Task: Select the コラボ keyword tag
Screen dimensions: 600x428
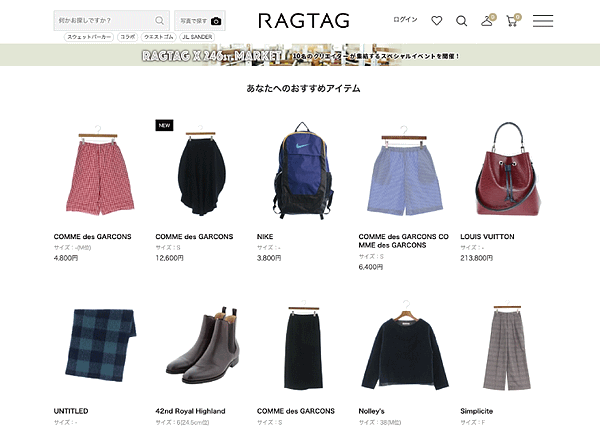Action: (127, 37)
